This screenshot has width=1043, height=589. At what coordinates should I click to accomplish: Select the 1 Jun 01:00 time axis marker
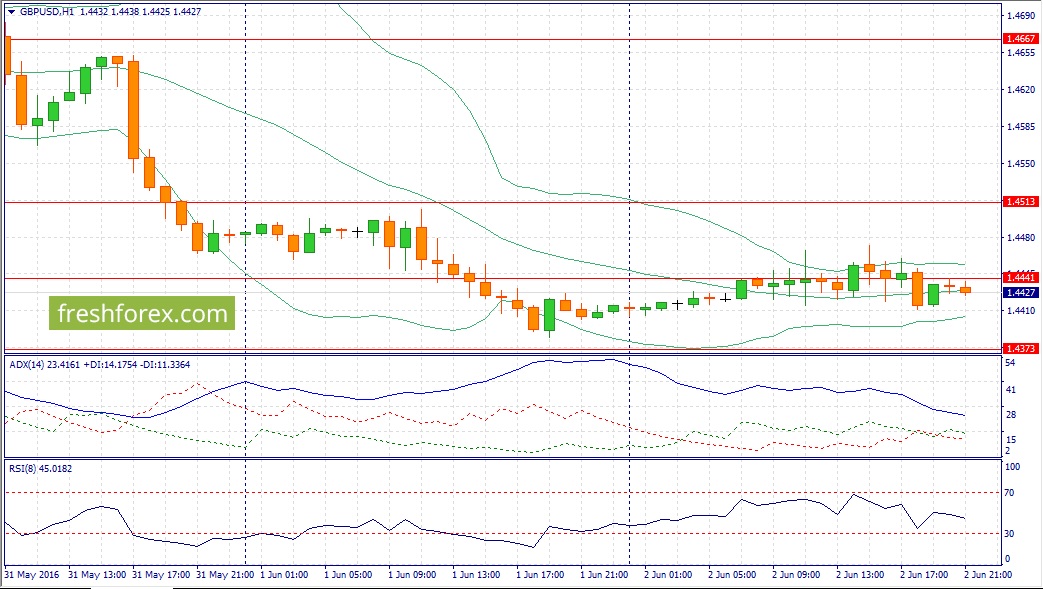(x=284, y=574)
